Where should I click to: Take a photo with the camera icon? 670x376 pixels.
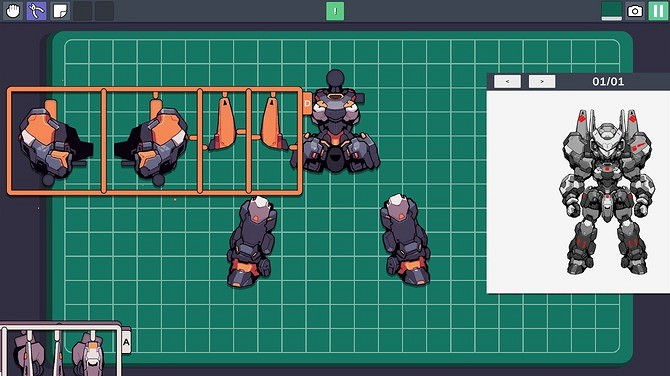click(635, 11)
